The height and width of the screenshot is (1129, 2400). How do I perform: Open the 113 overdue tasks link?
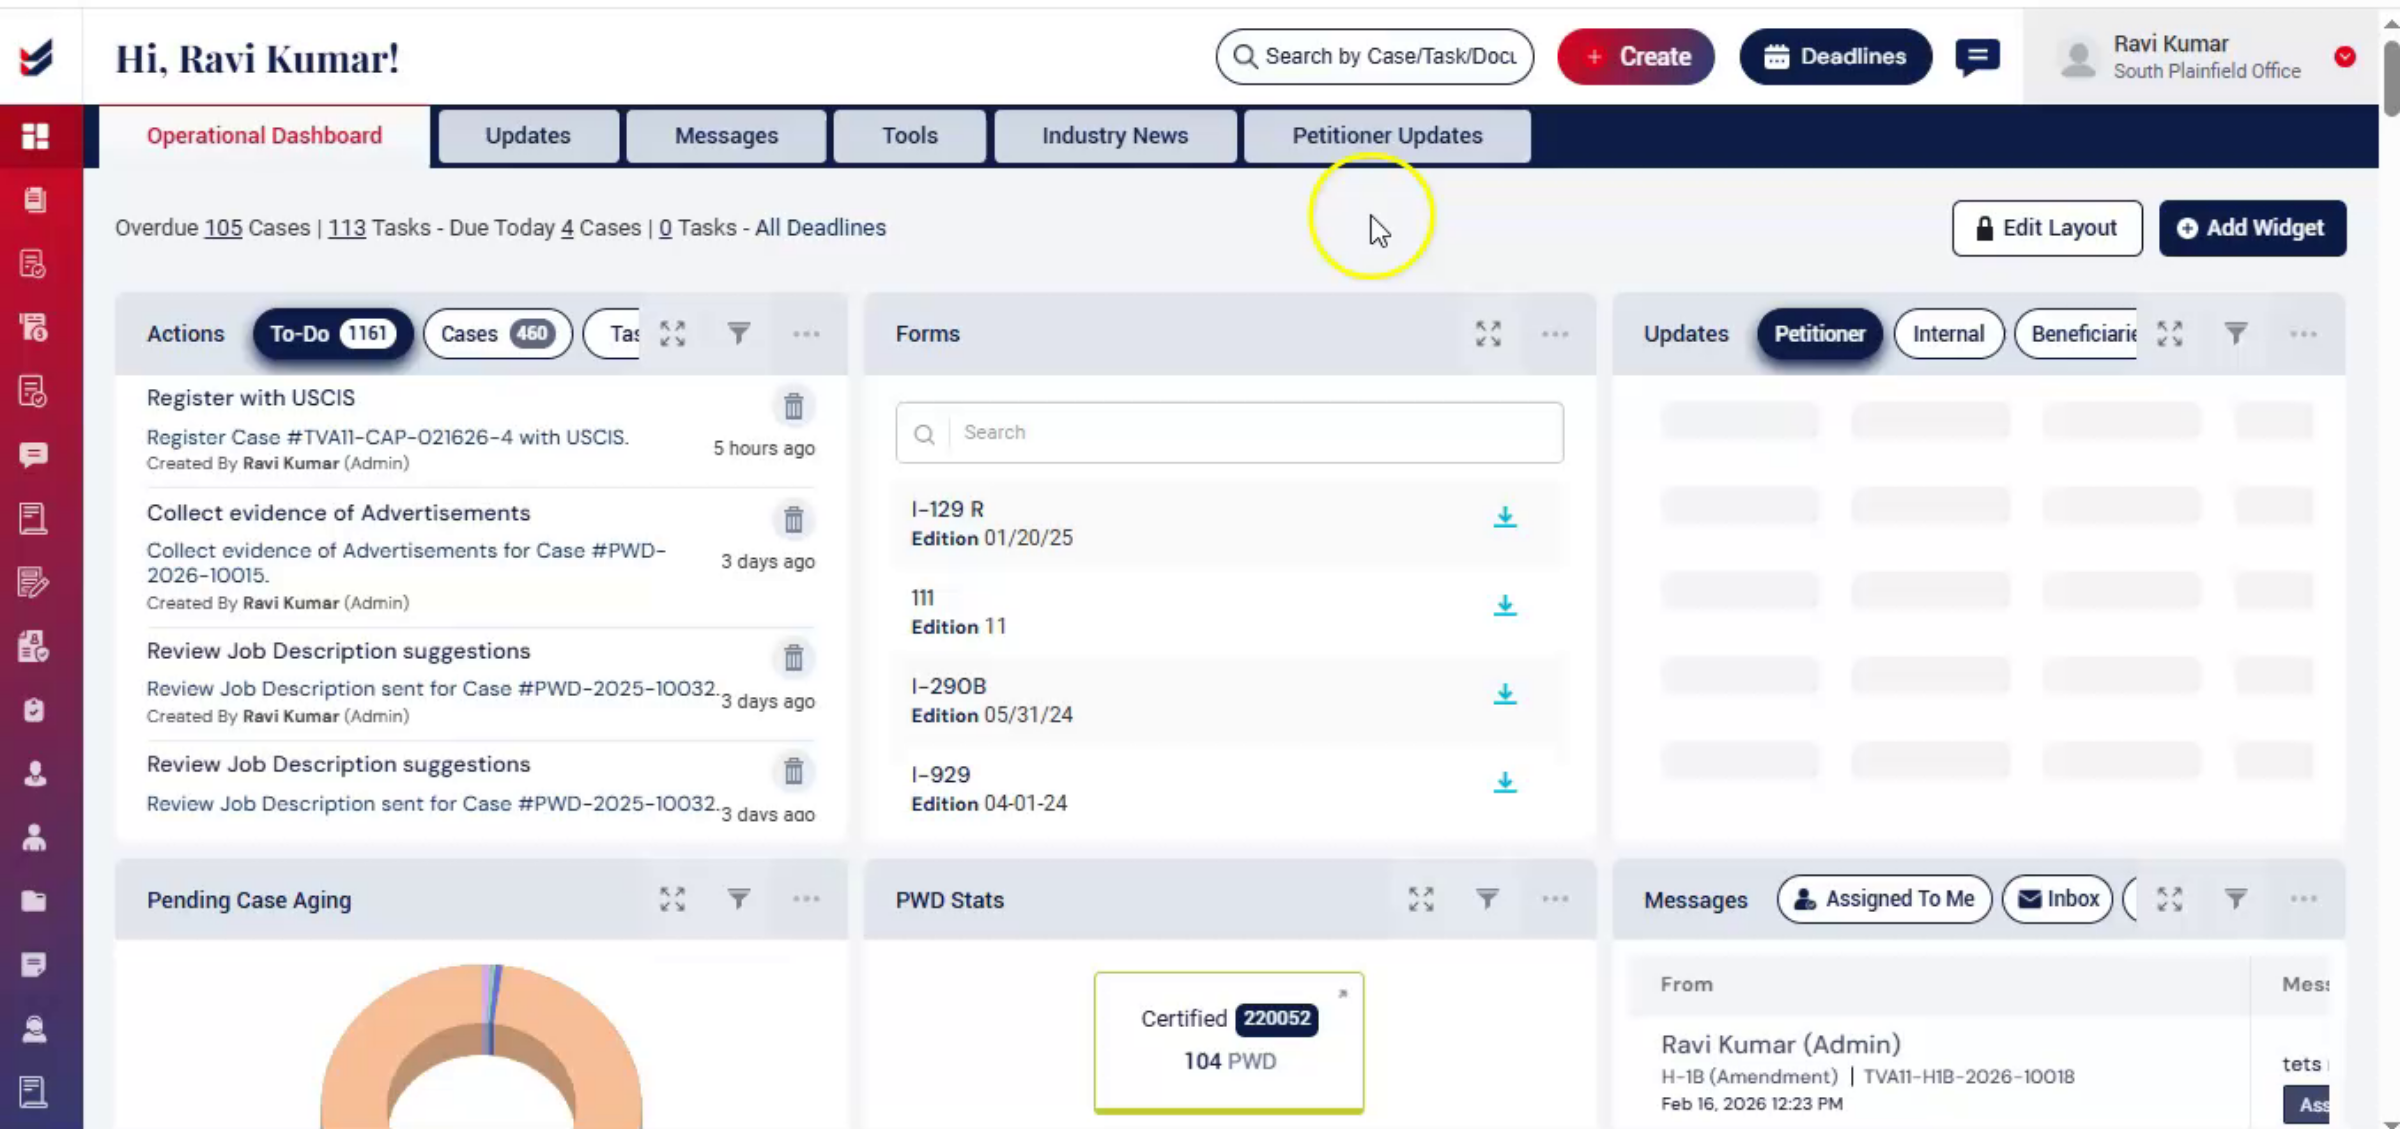(x=347, y=228)
